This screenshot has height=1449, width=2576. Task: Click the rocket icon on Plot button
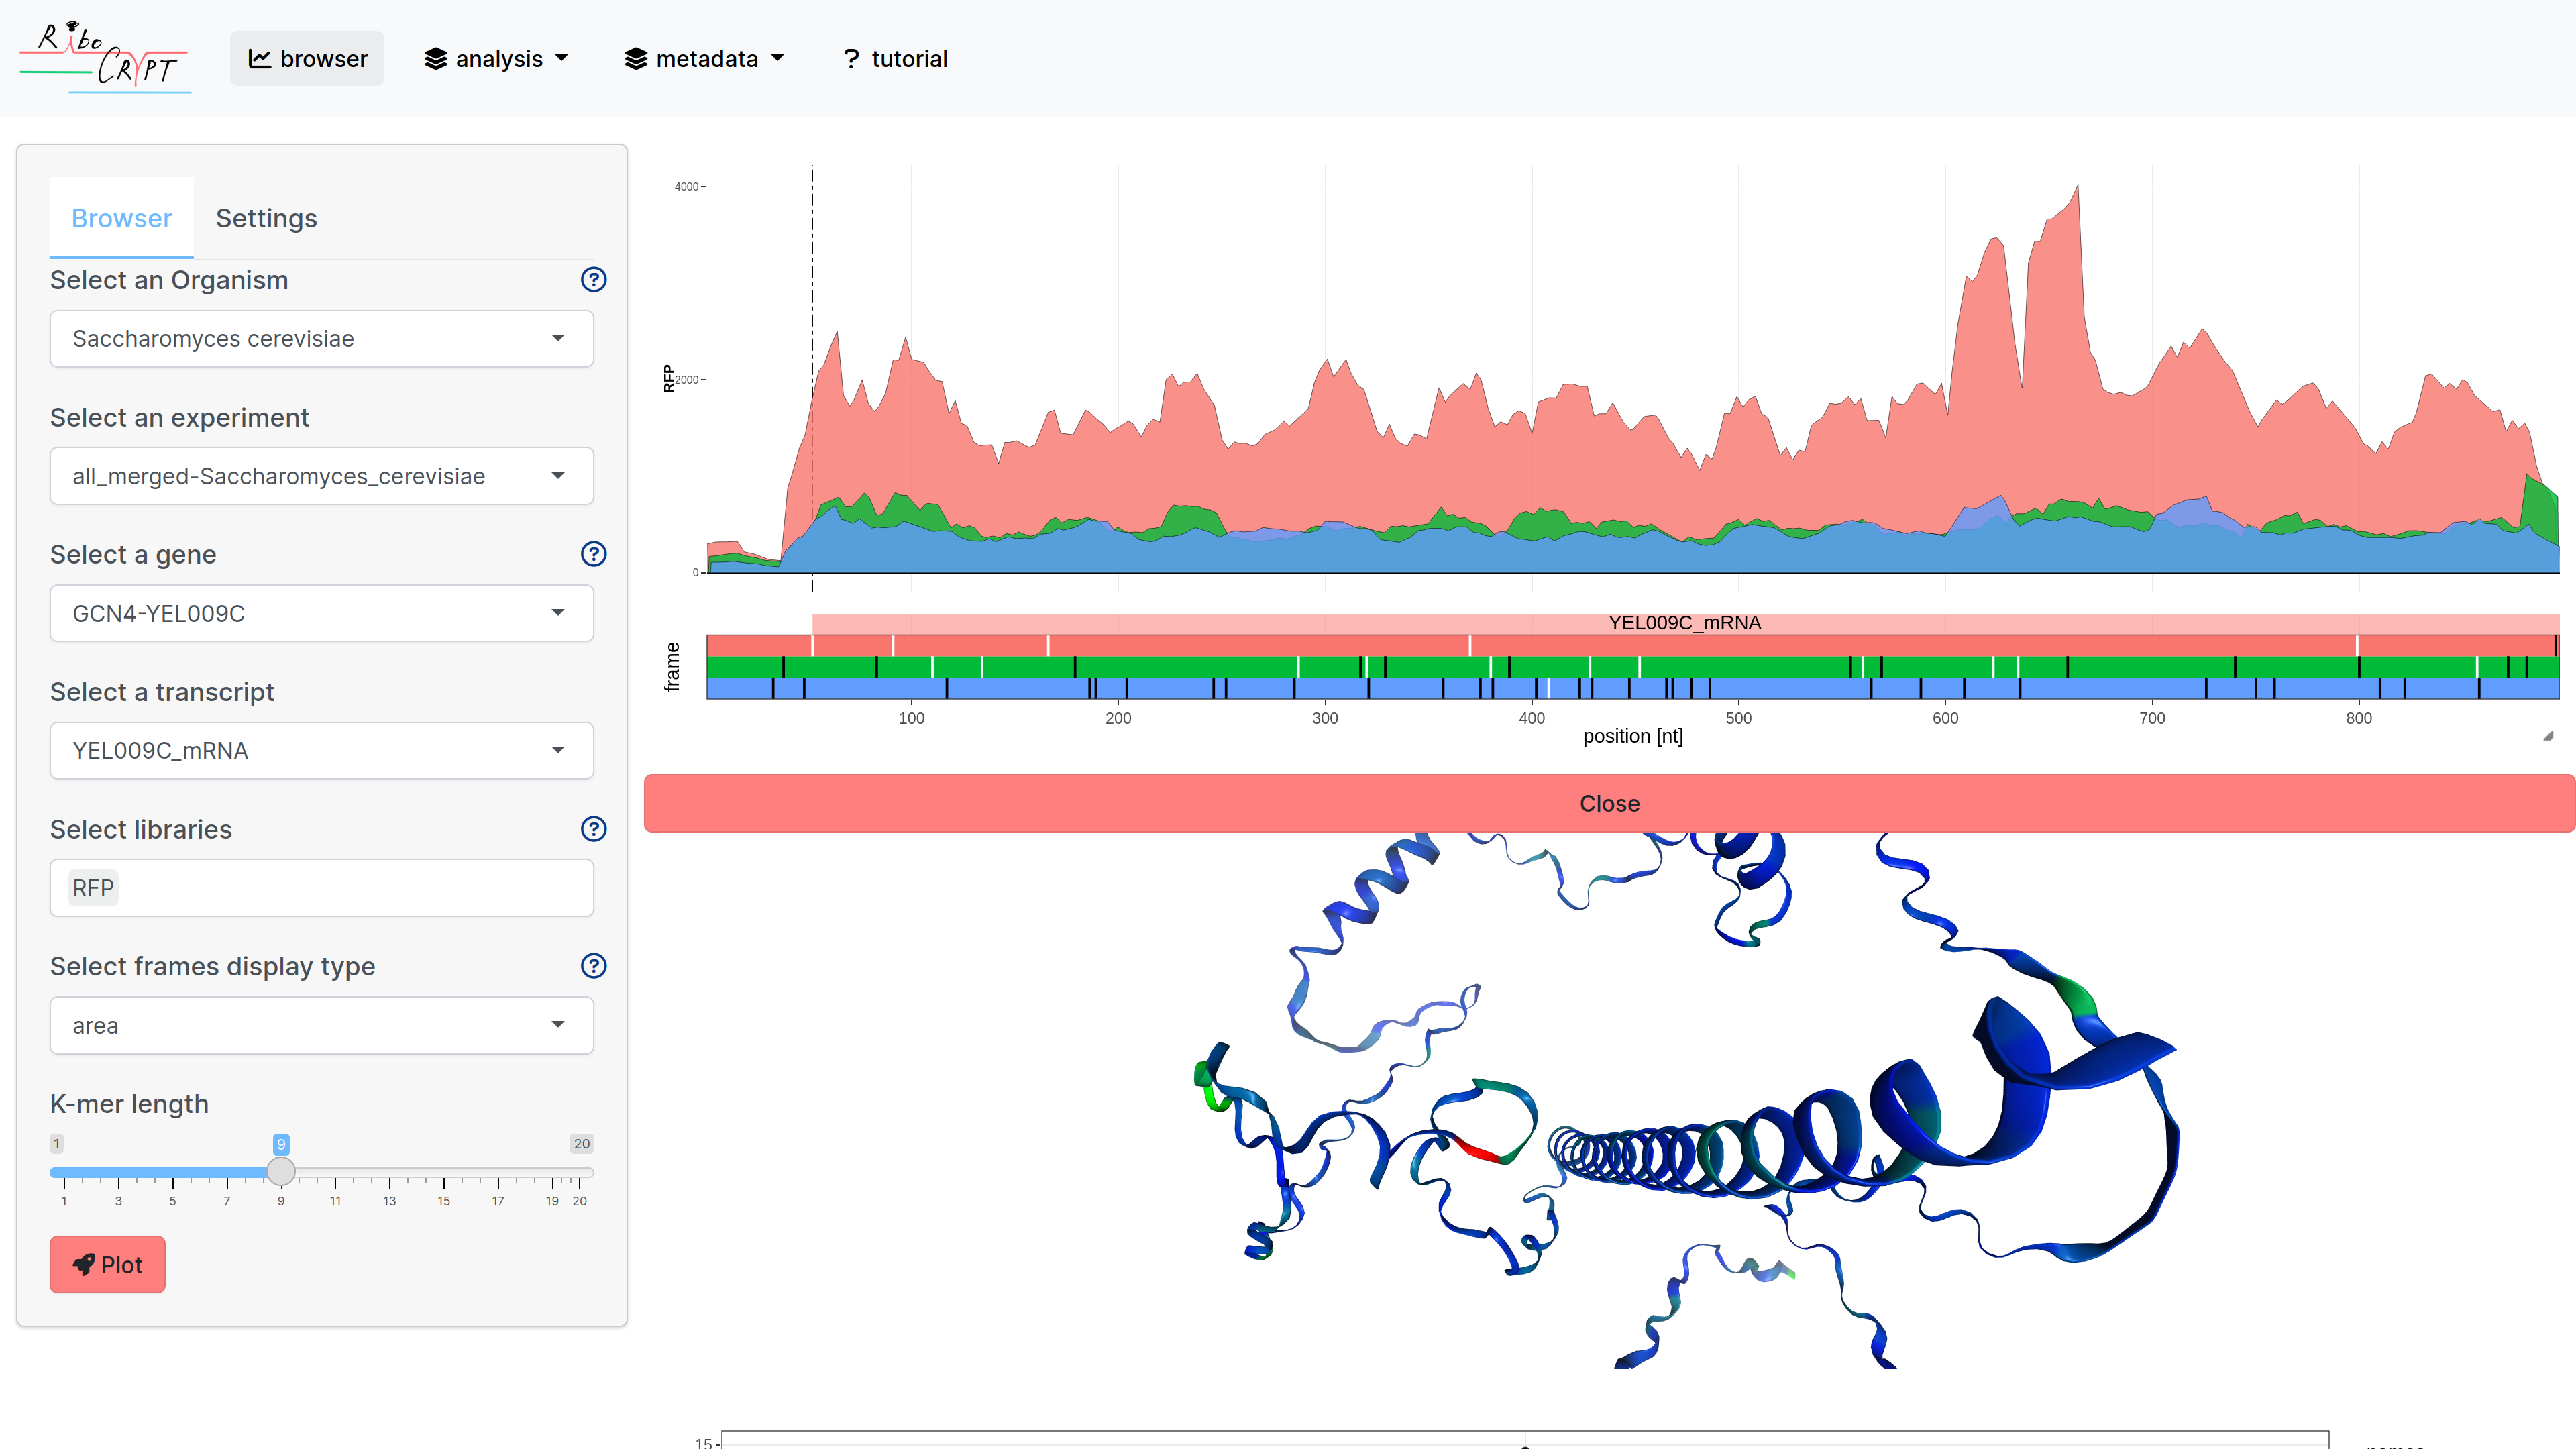click(84, 1265)
